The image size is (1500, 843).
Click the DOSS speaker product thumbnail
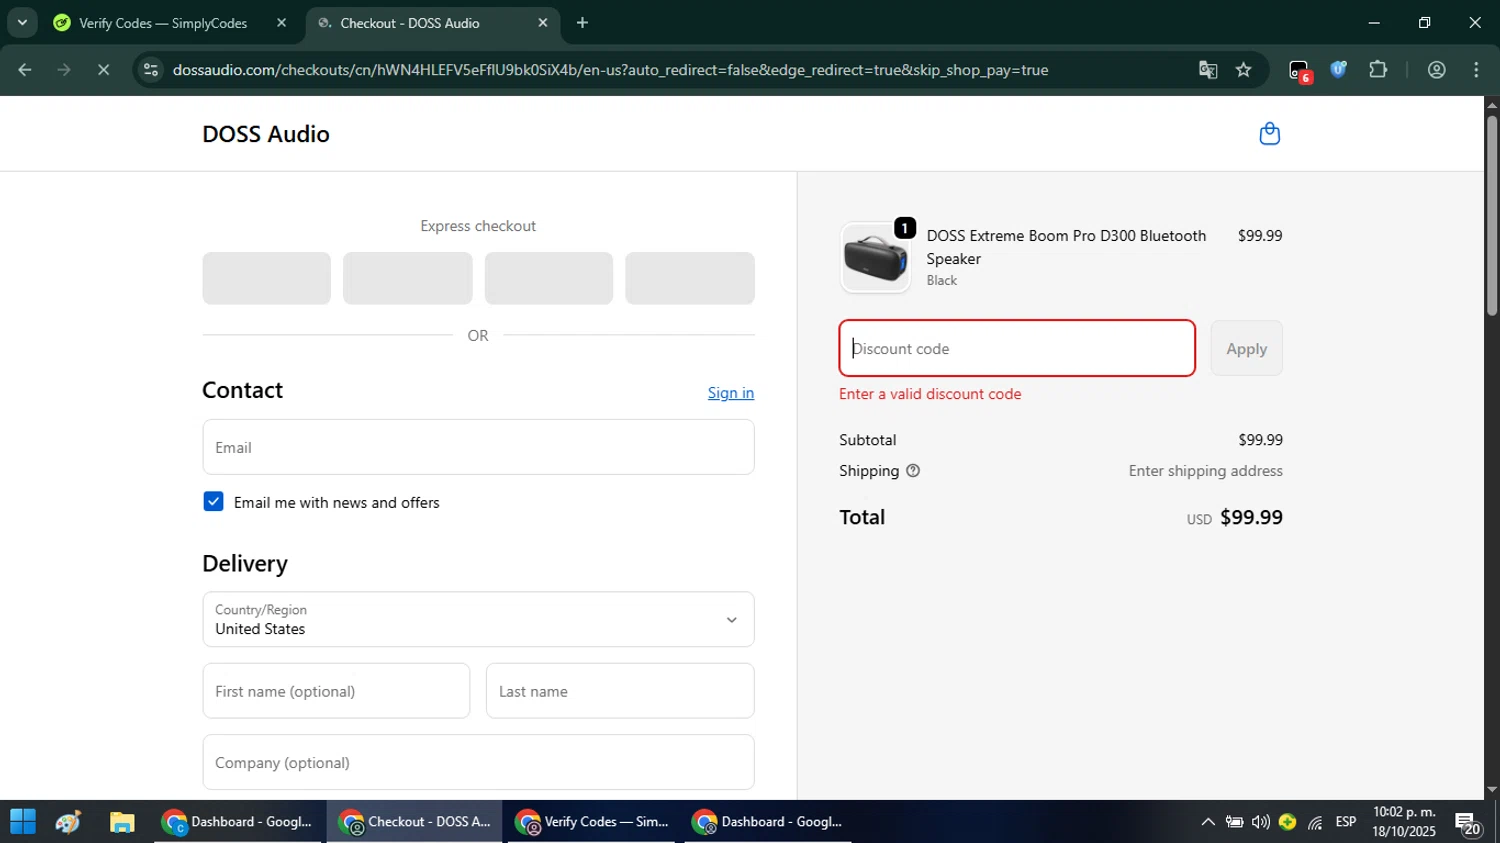[x=875, y=258]
